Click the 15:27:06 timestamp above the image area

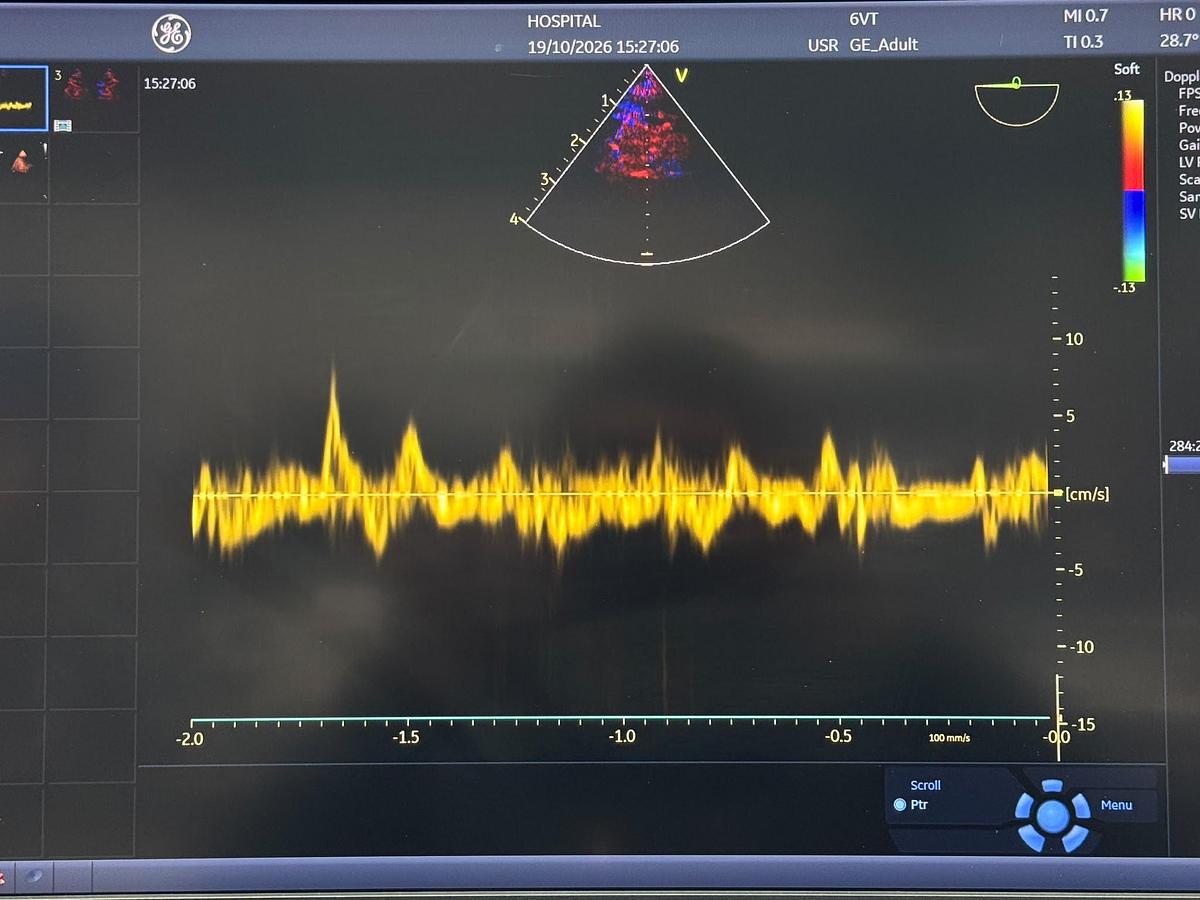(170, 84)
